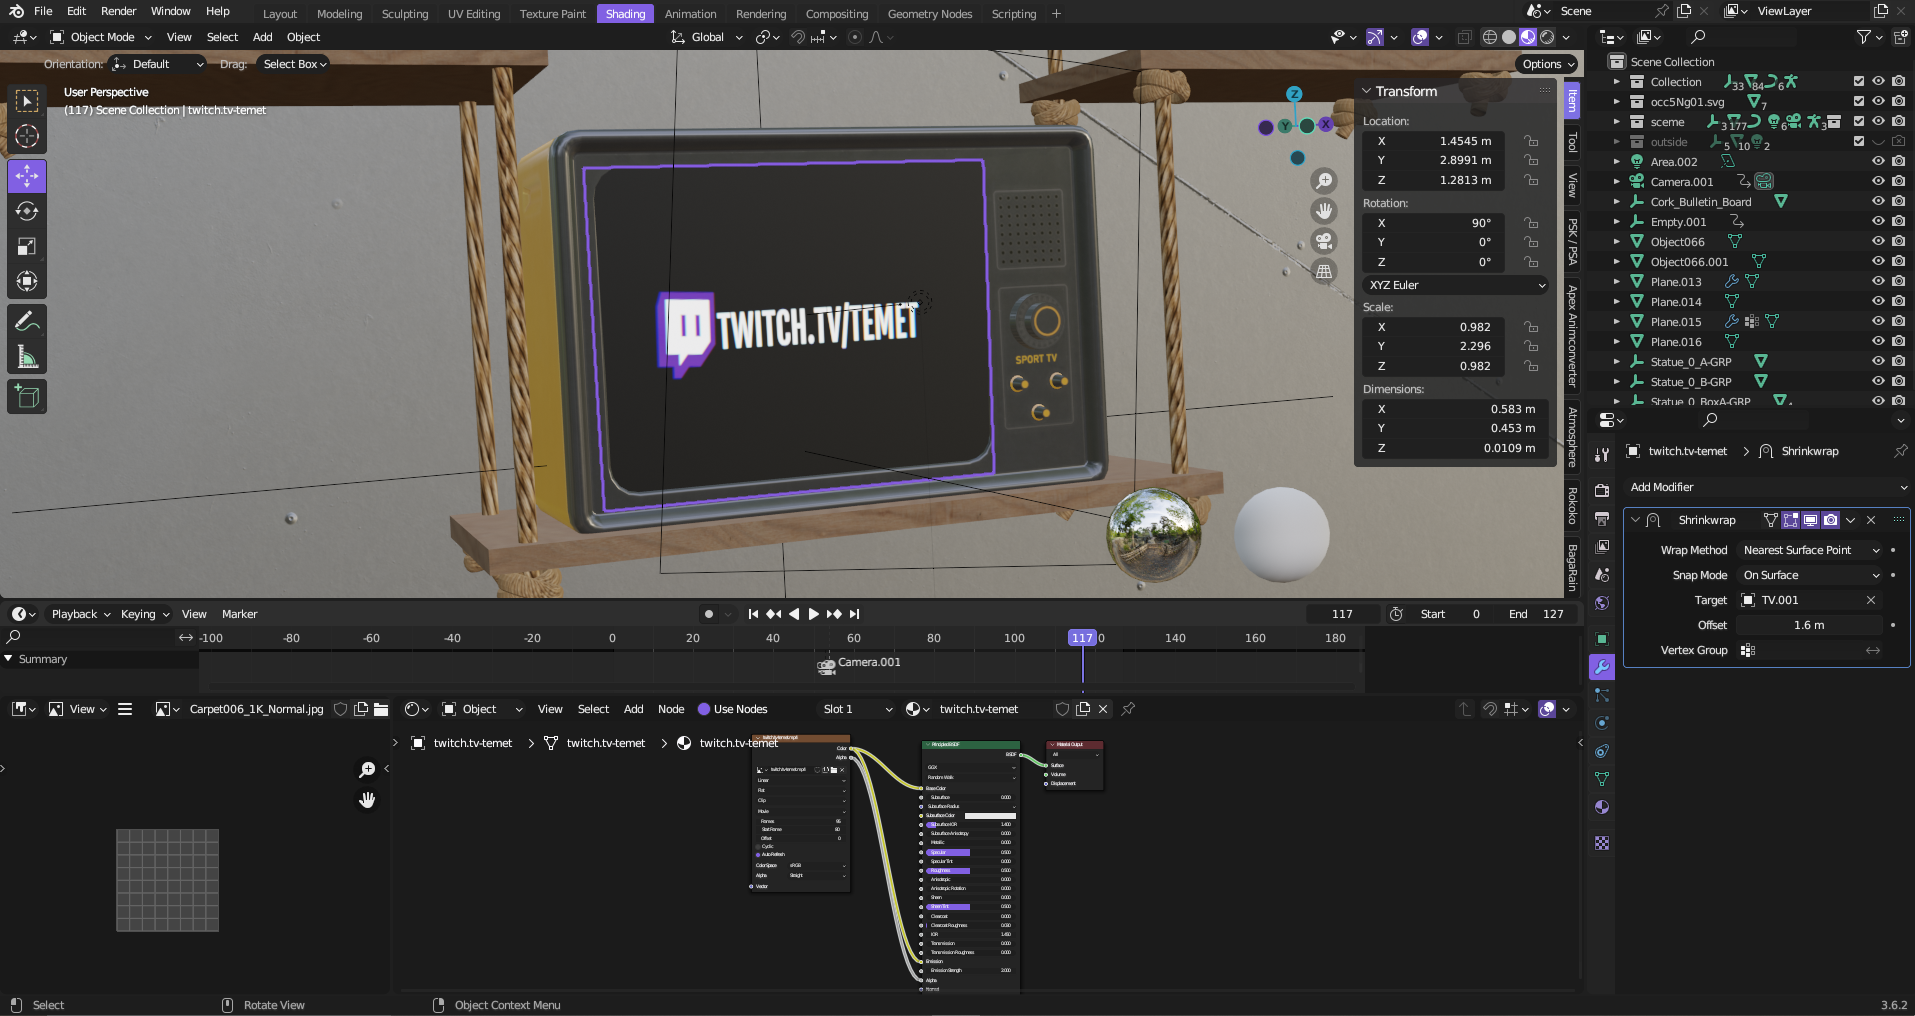
Task: Open the Compositing workspace tab
Action: click(x=837, y=14)
